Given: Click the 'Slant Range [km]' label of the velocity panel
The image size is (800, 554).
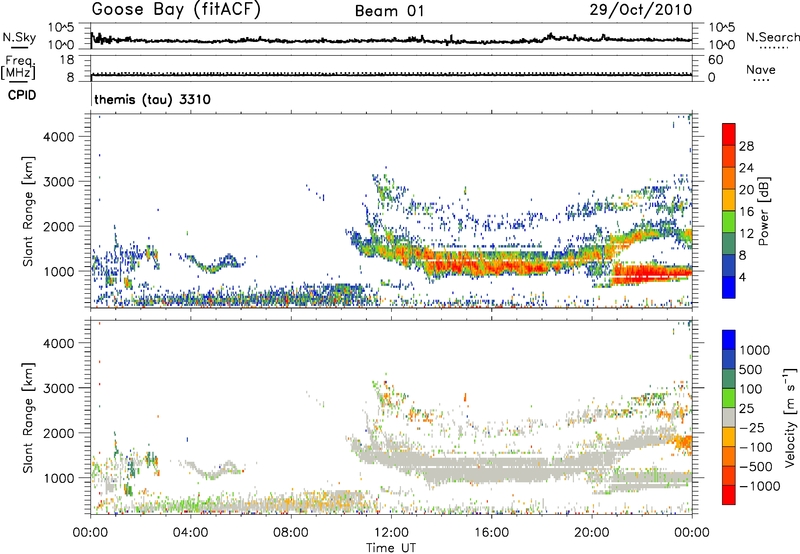Looking at the screenshot, I should [x=28, y=417].
